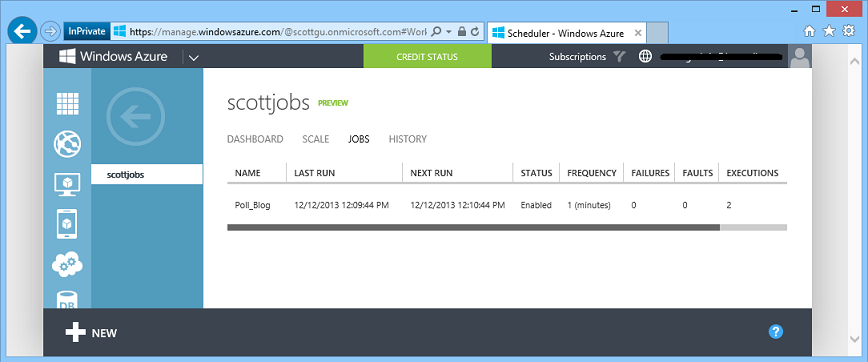Switch to the JOBS tab

pyautogui.click(x=359, y=139)
